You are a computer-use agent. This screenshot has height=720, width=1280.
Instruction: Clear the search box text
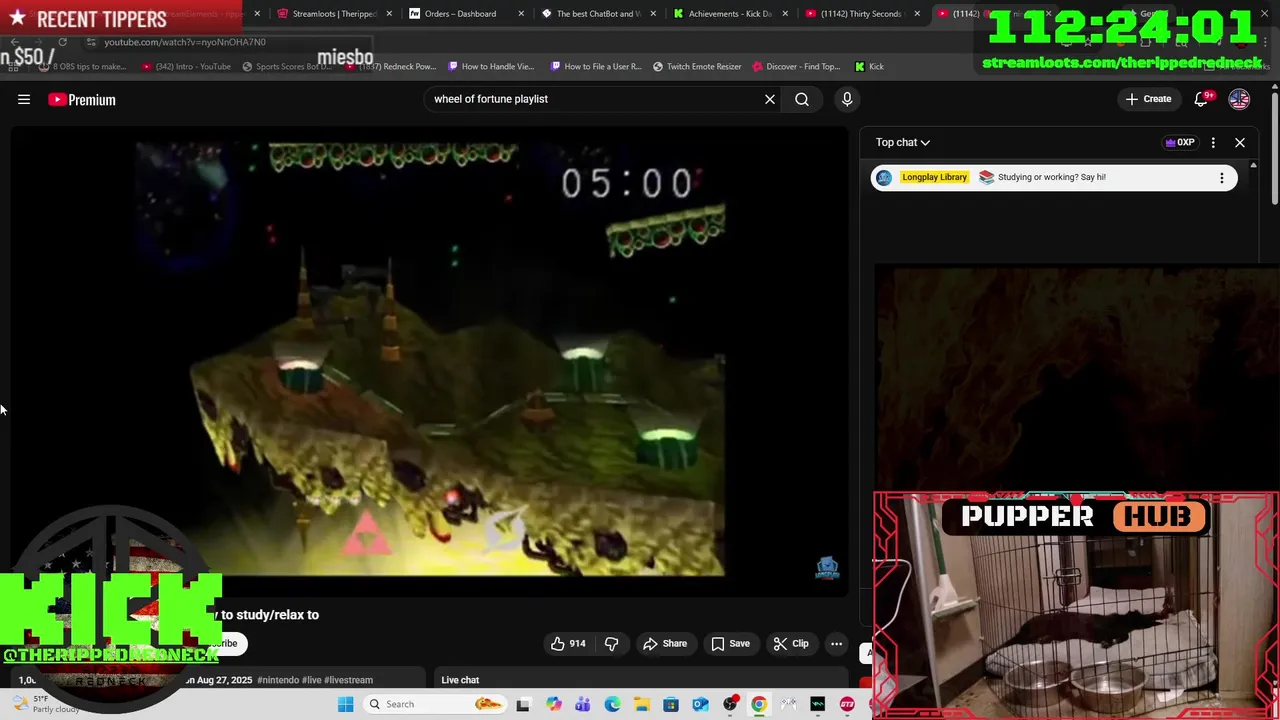click(x=770, y=99)
